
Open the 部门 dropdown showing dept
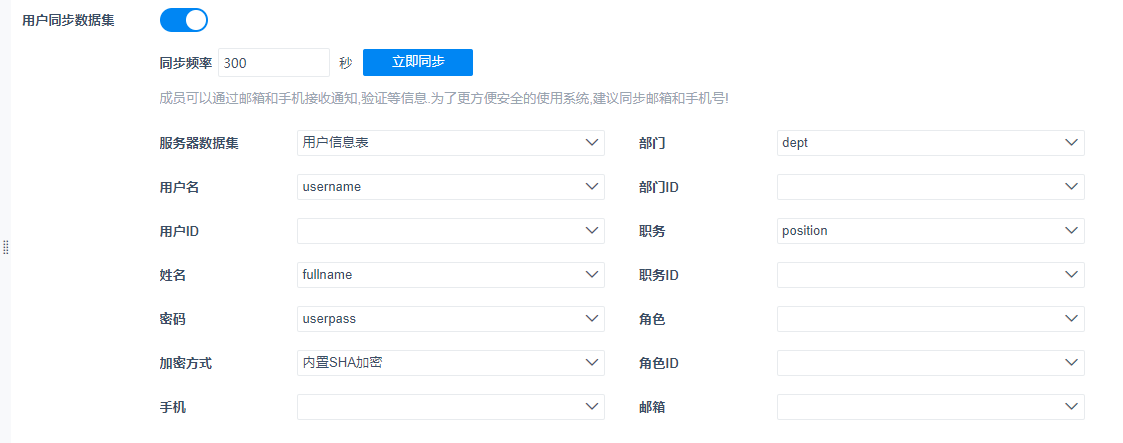930,143
